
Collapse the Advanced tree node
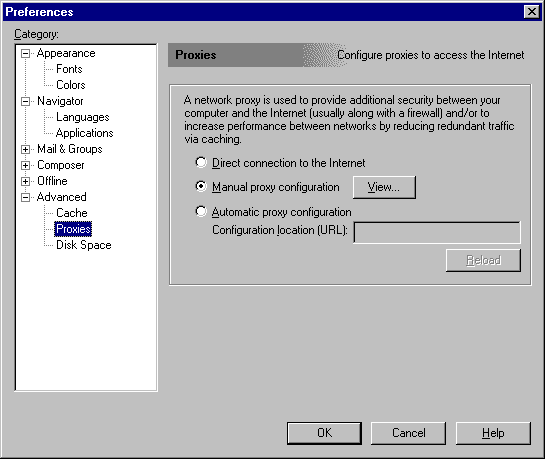[25, 197]
